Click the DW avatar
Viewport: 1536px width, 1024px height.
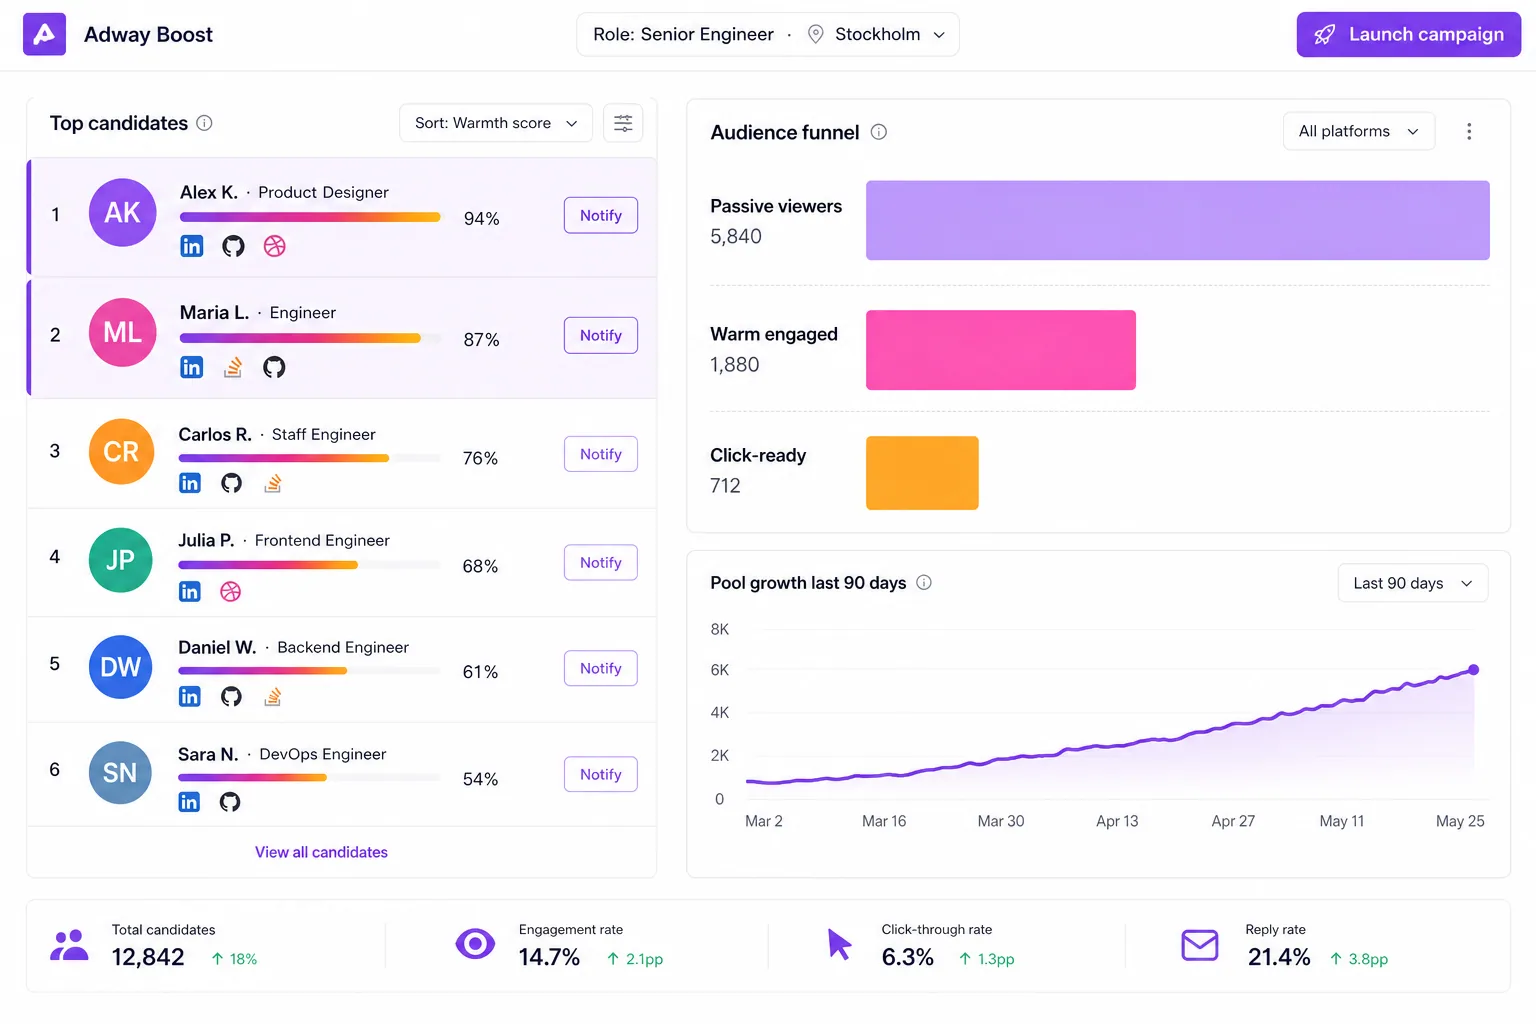pyautogui.click(x=121, y=667)
